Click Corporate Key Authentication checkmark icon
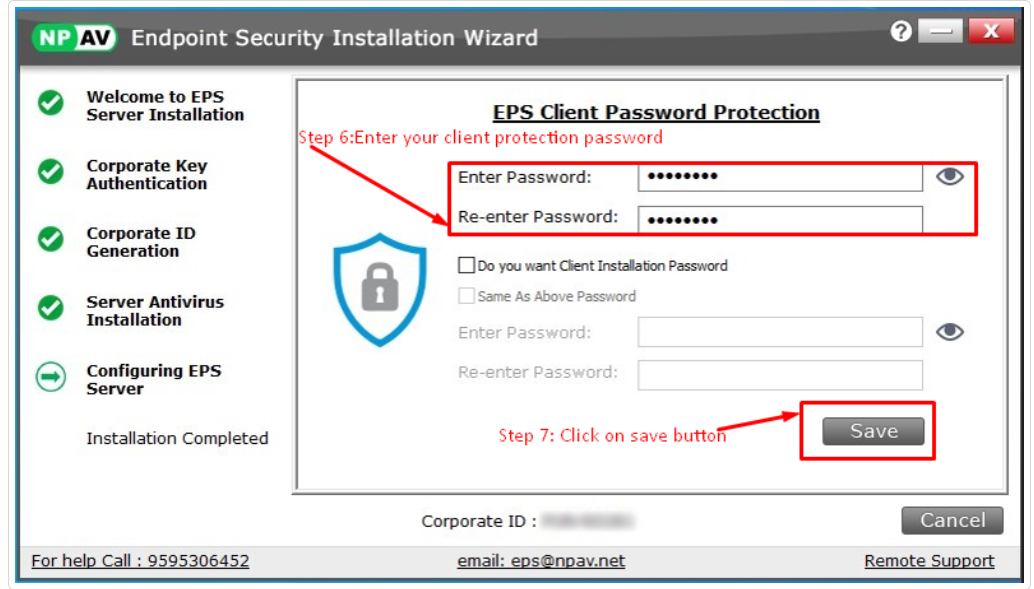 [51, 172]
